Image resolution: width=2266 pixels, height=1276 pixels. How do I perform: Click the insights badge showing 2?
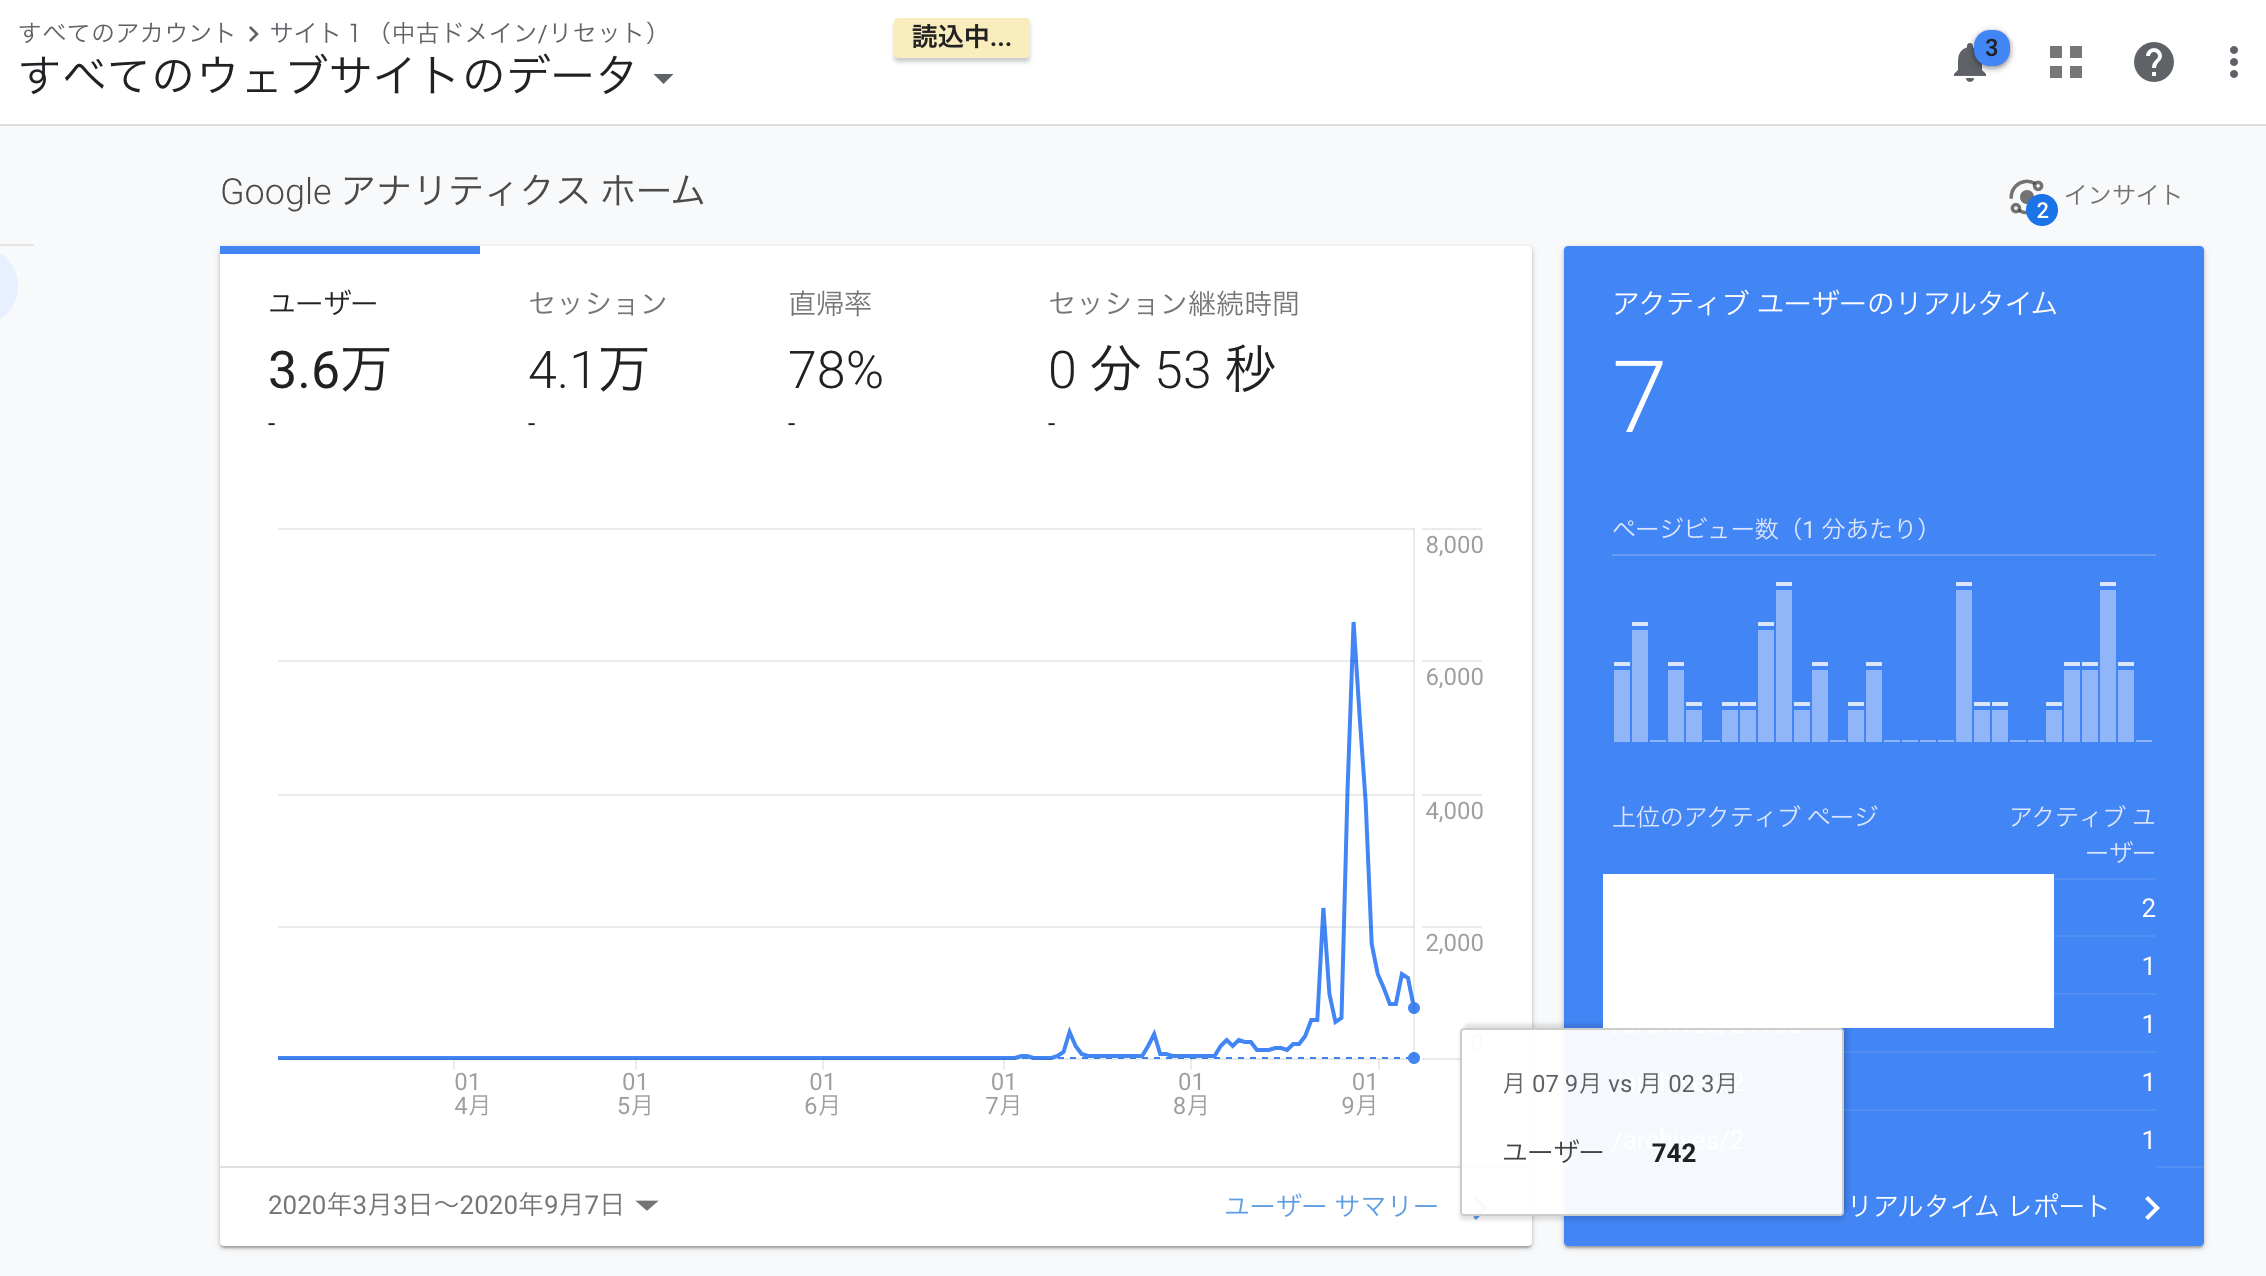click(2043, 211)
